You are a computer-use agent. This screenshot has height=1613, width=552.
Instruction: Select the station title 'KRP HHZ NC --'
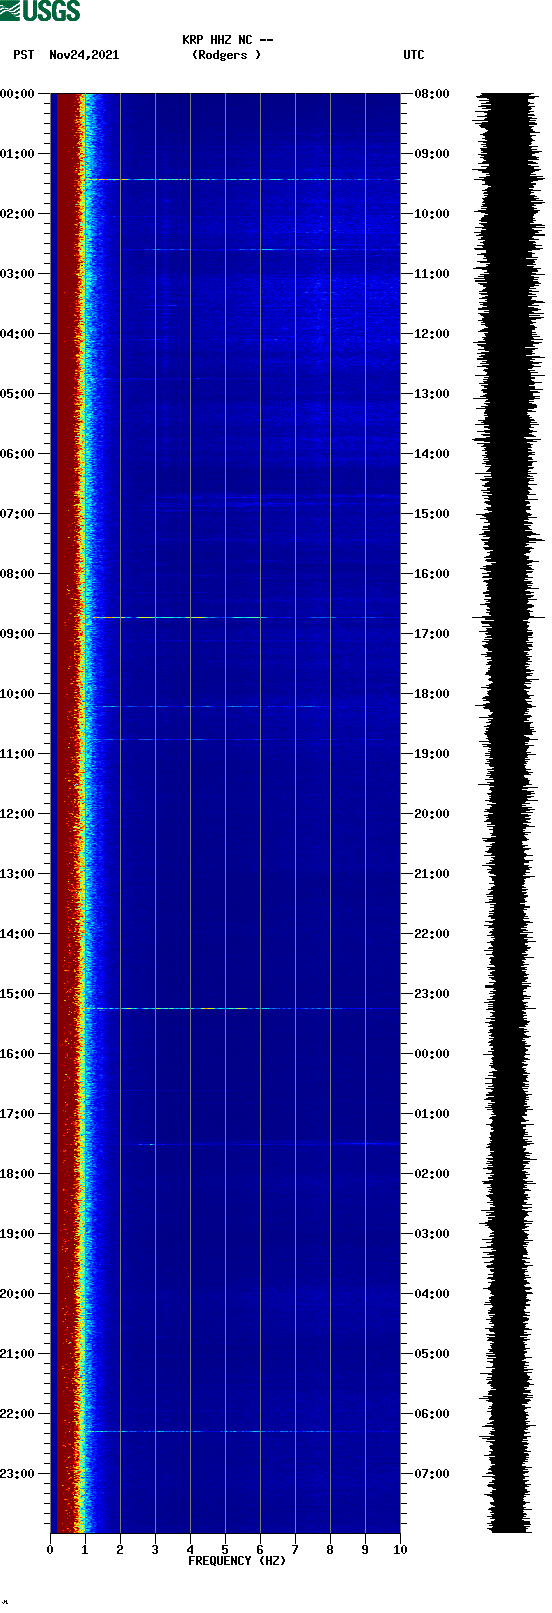[x=228, y=40]
